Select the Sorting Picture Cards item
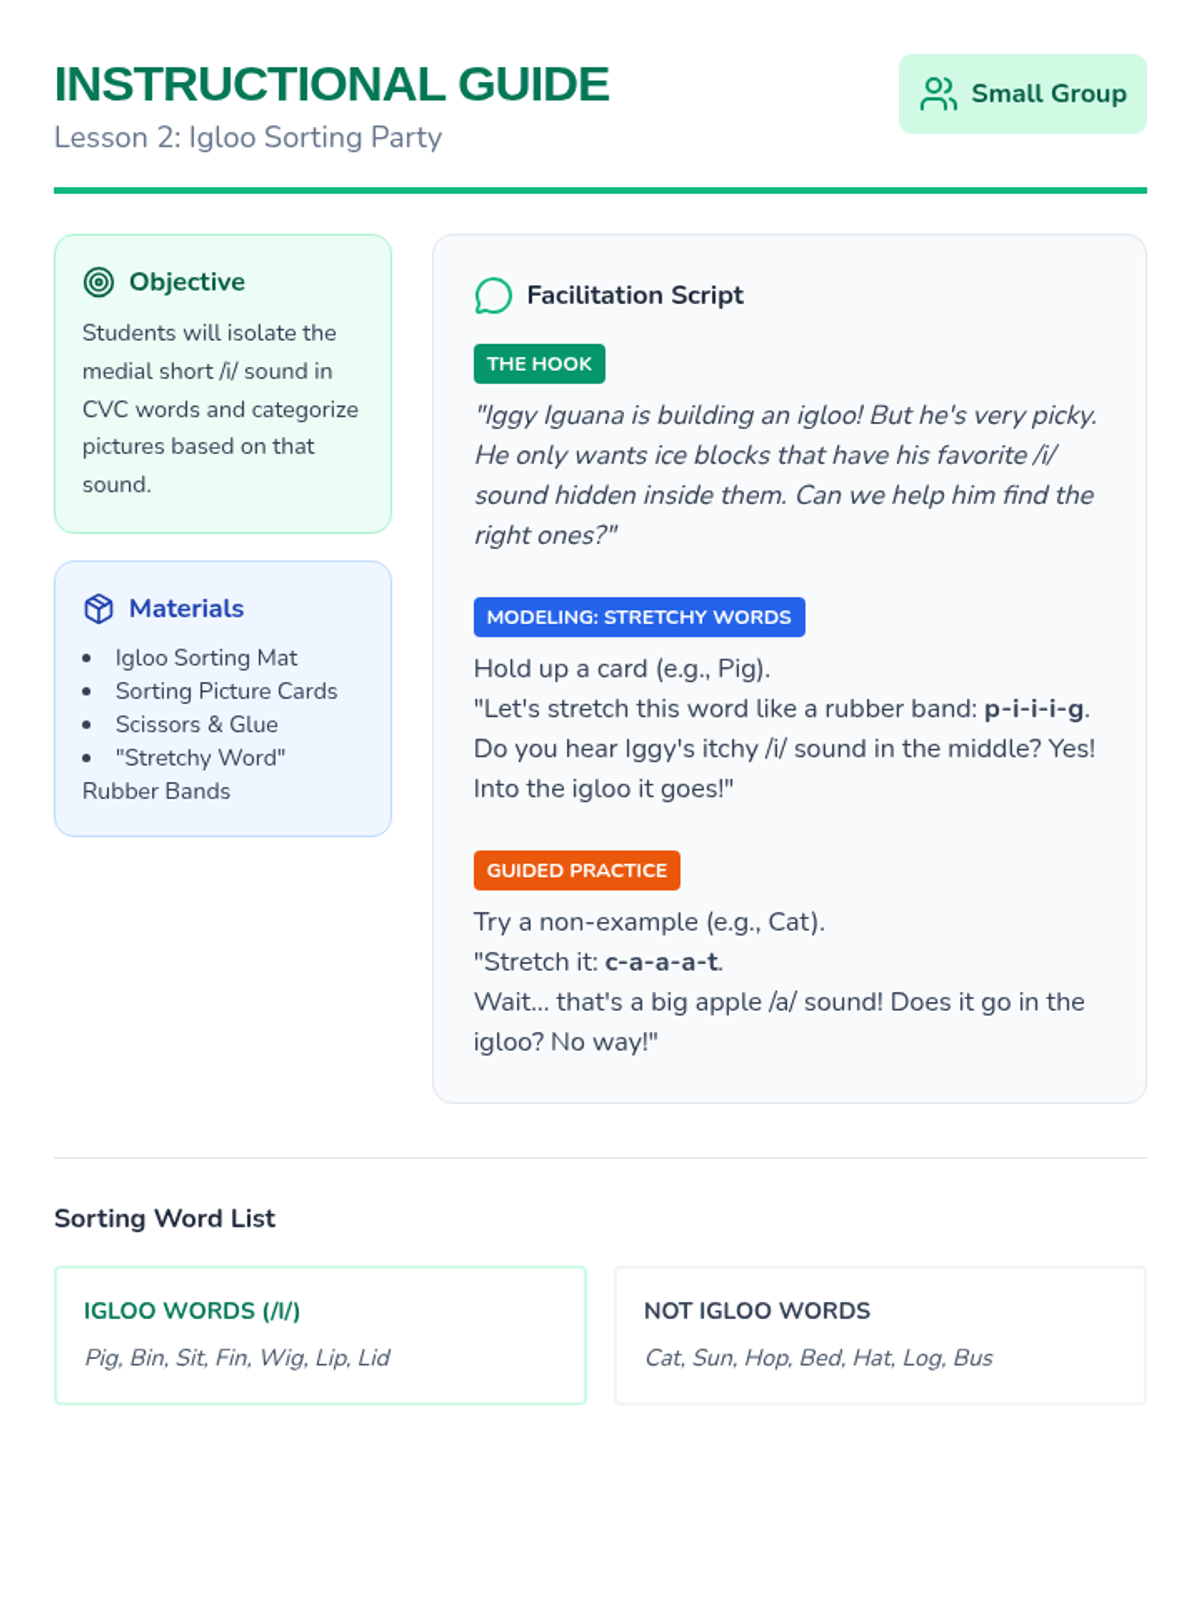Image resolution: width=1200 pixels, height=1600 pixels. point(226,691)
